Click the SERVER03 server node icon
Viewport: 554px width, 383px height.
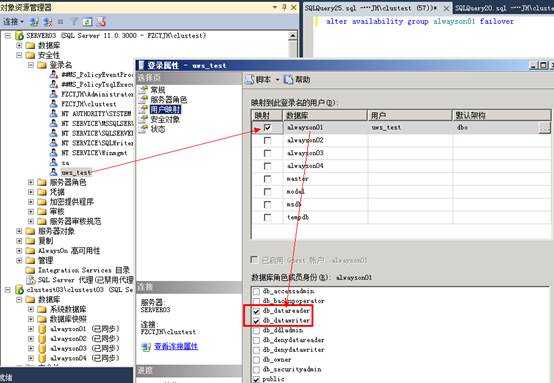point(19,36)
